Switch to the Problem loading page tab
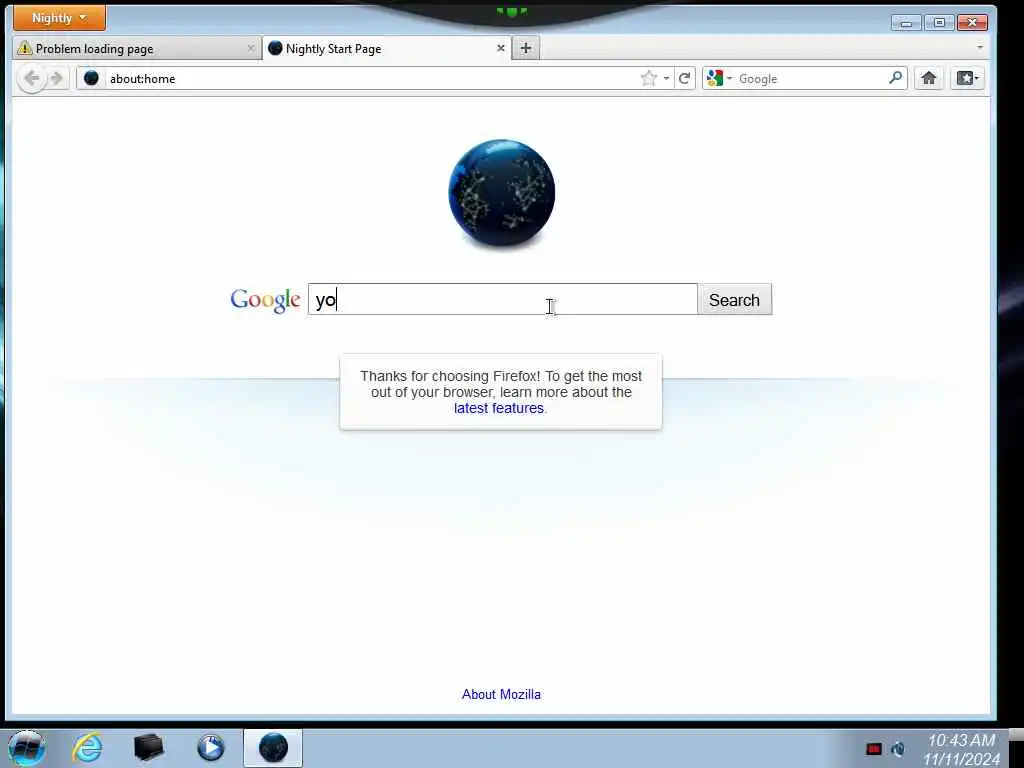 (137, 48)
